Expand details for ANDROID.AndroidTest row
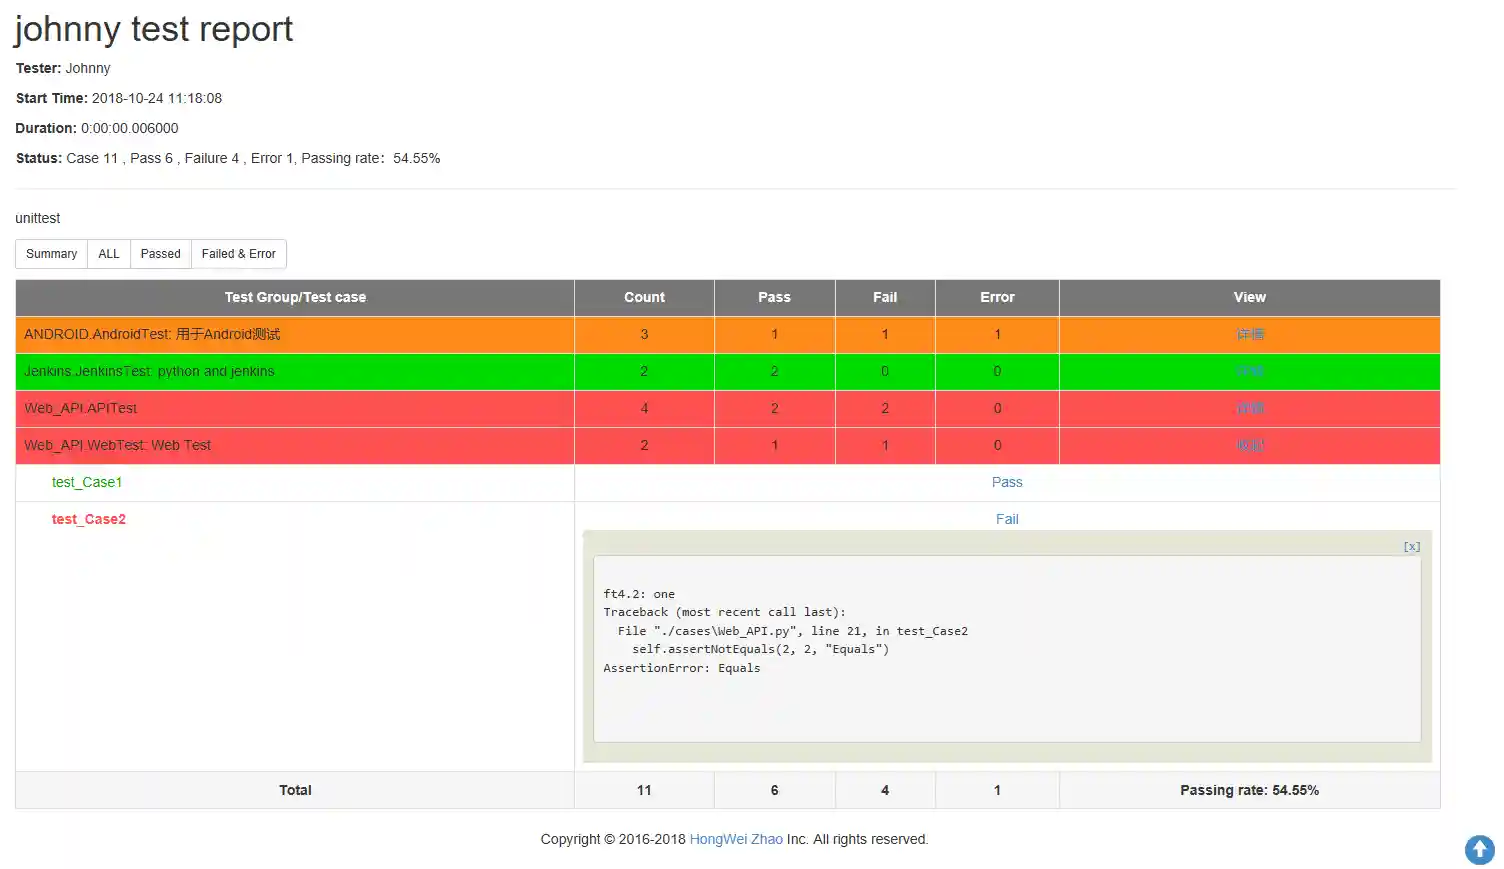Image resolution: width=1504 pixels, height=869 pixels. [x=1249, y=335]
